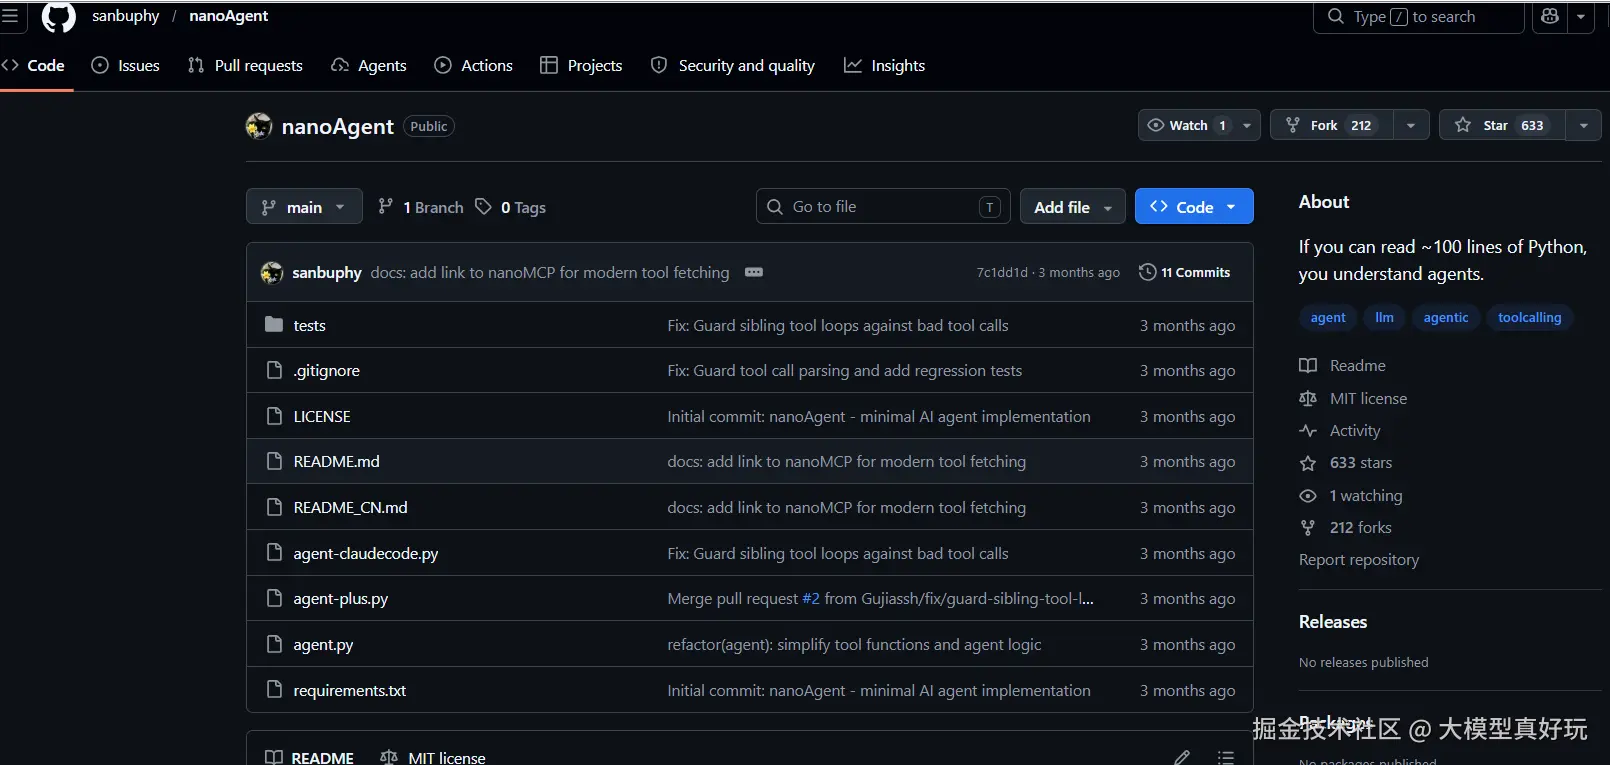View the 212 forks link
Image resolution: width=1610 pixels, height=765 pixels.
[1345, 527]
